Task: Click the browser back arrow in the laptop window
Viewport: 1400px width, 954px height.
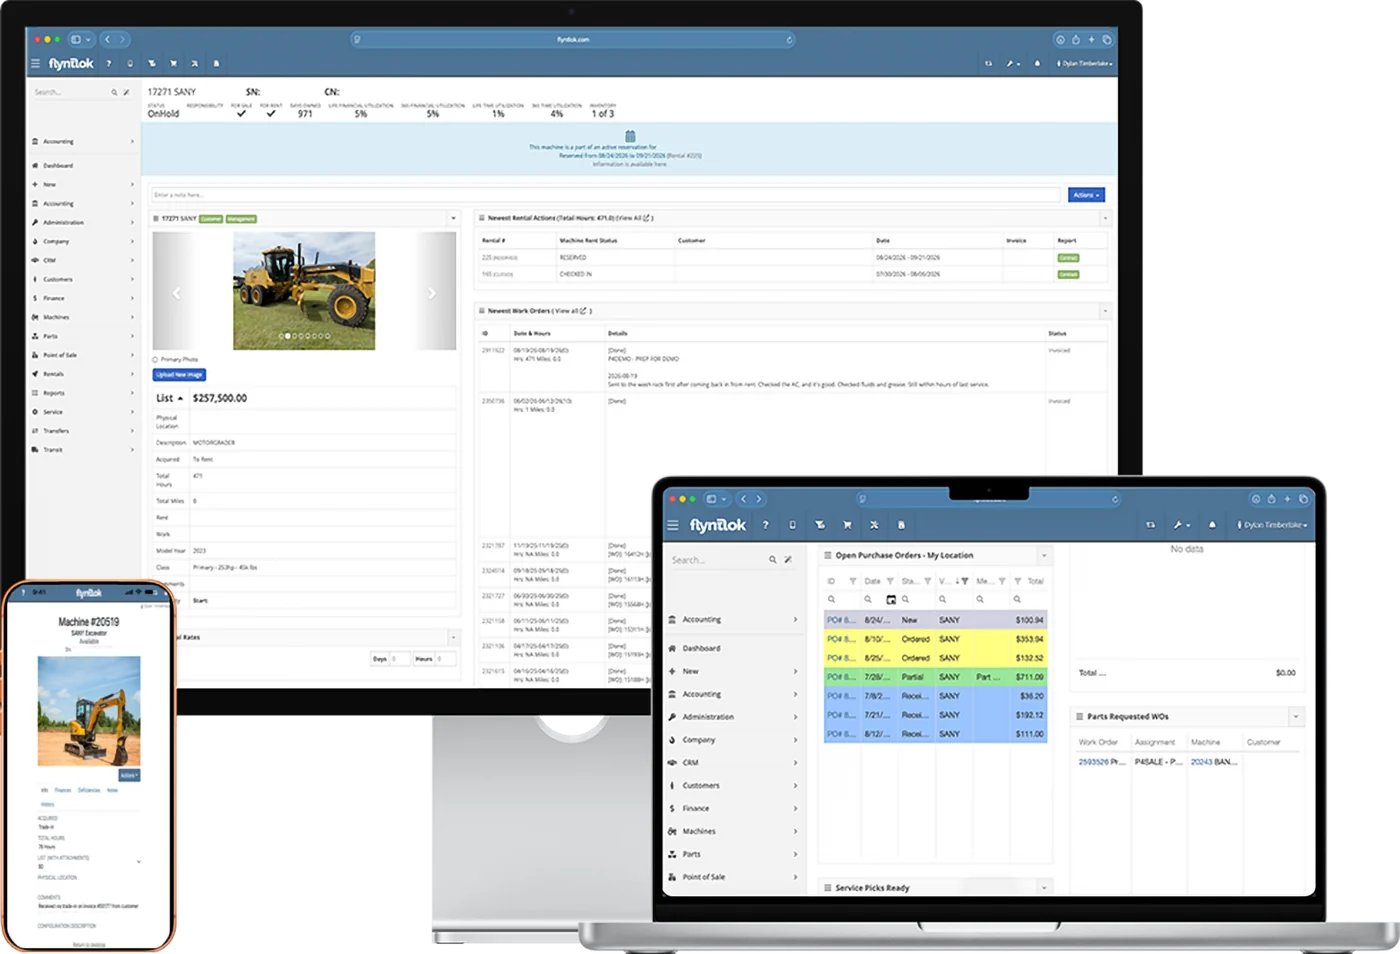Action: click(x=743, y=499)
